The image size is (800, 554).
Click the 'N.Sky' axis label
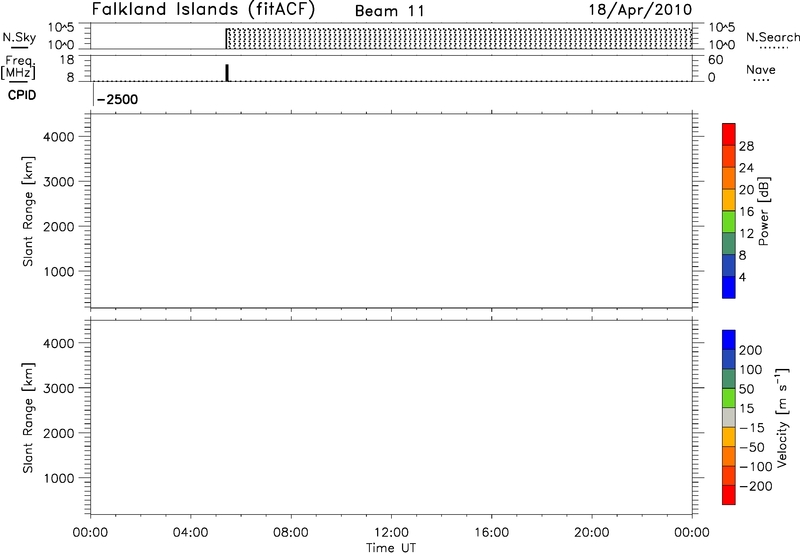coord(19,37)
